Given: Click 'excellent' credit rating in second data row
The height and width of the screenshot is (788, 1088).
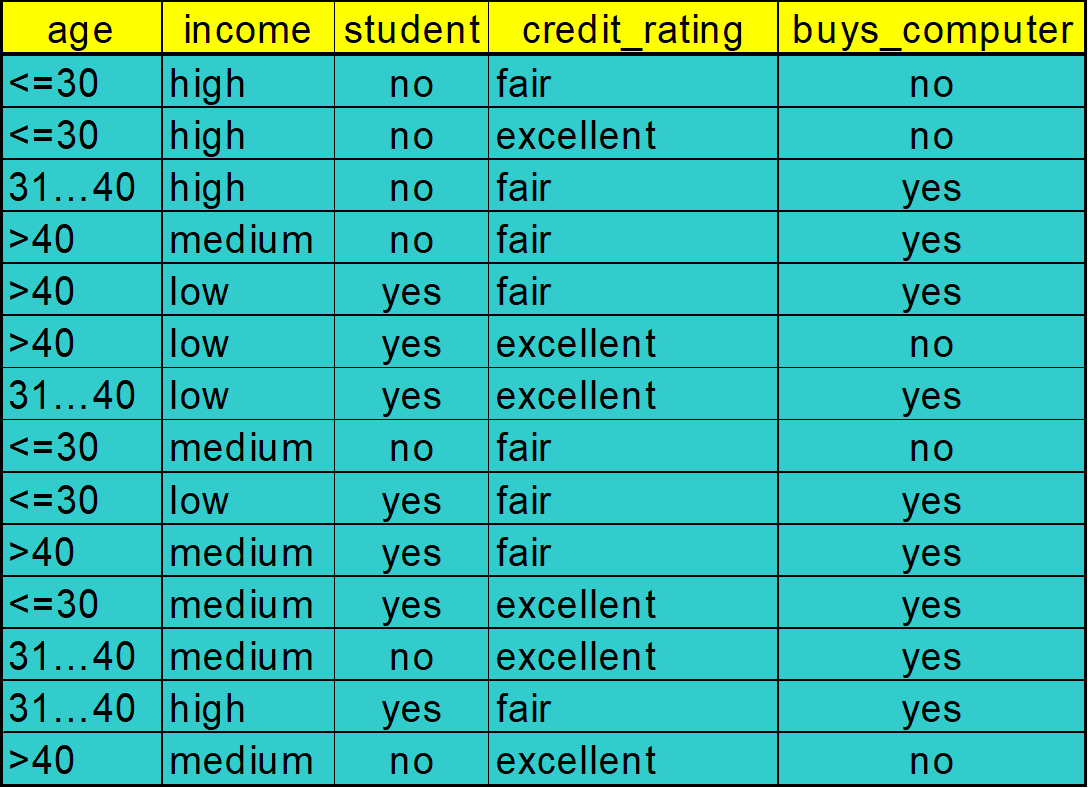Looking at the screenshot, I should [x=576, y=136].
